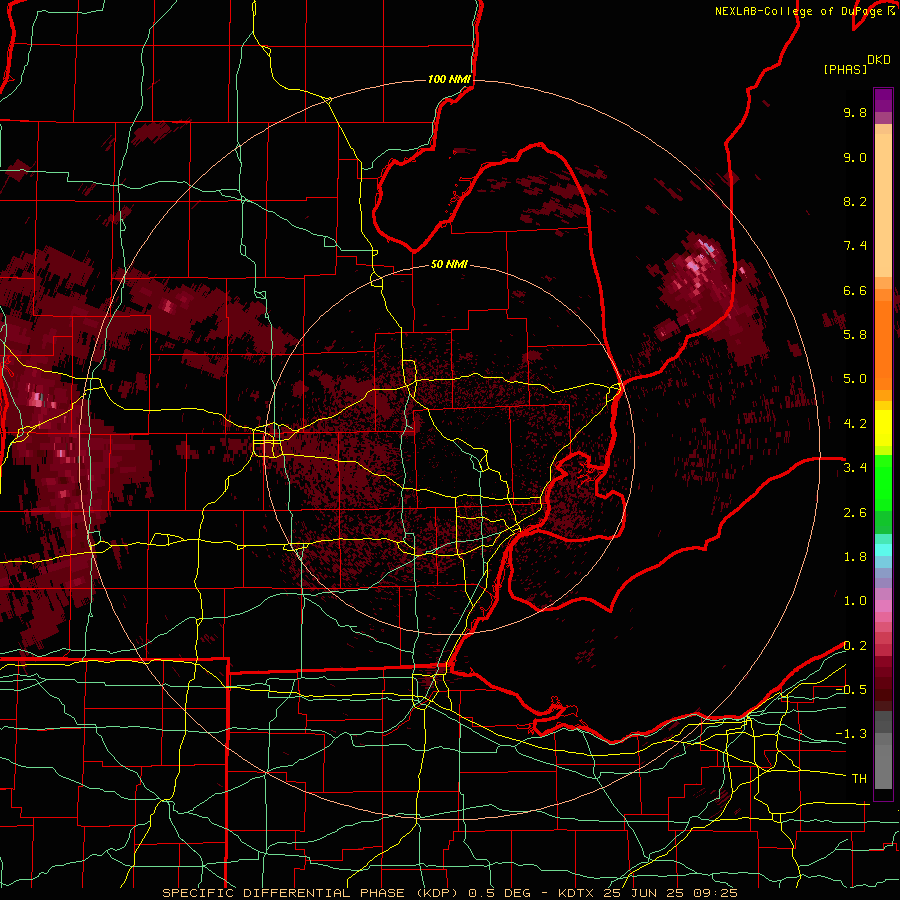900x900 pixels.
Task: Click the 0.2 scale value
Action: click(855, 646)
